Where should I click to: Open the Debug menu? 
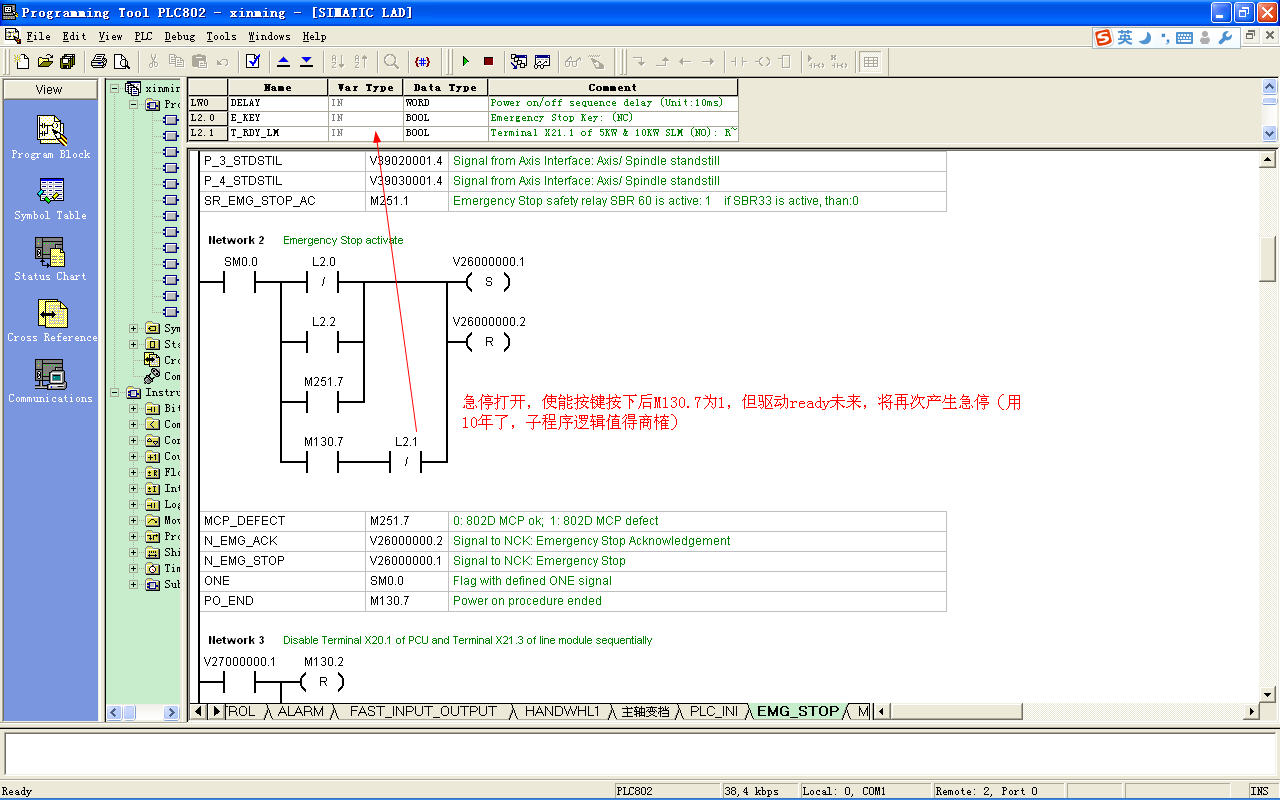pos(180,36)
